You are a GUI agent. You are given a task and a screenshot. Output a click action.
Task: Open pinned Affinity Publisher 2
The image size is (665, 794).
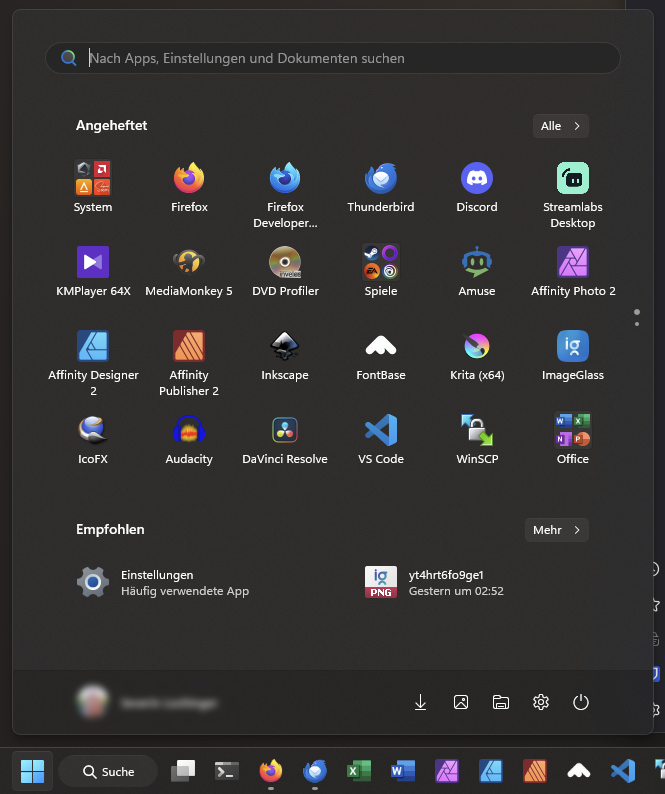(x=189, y=363)
